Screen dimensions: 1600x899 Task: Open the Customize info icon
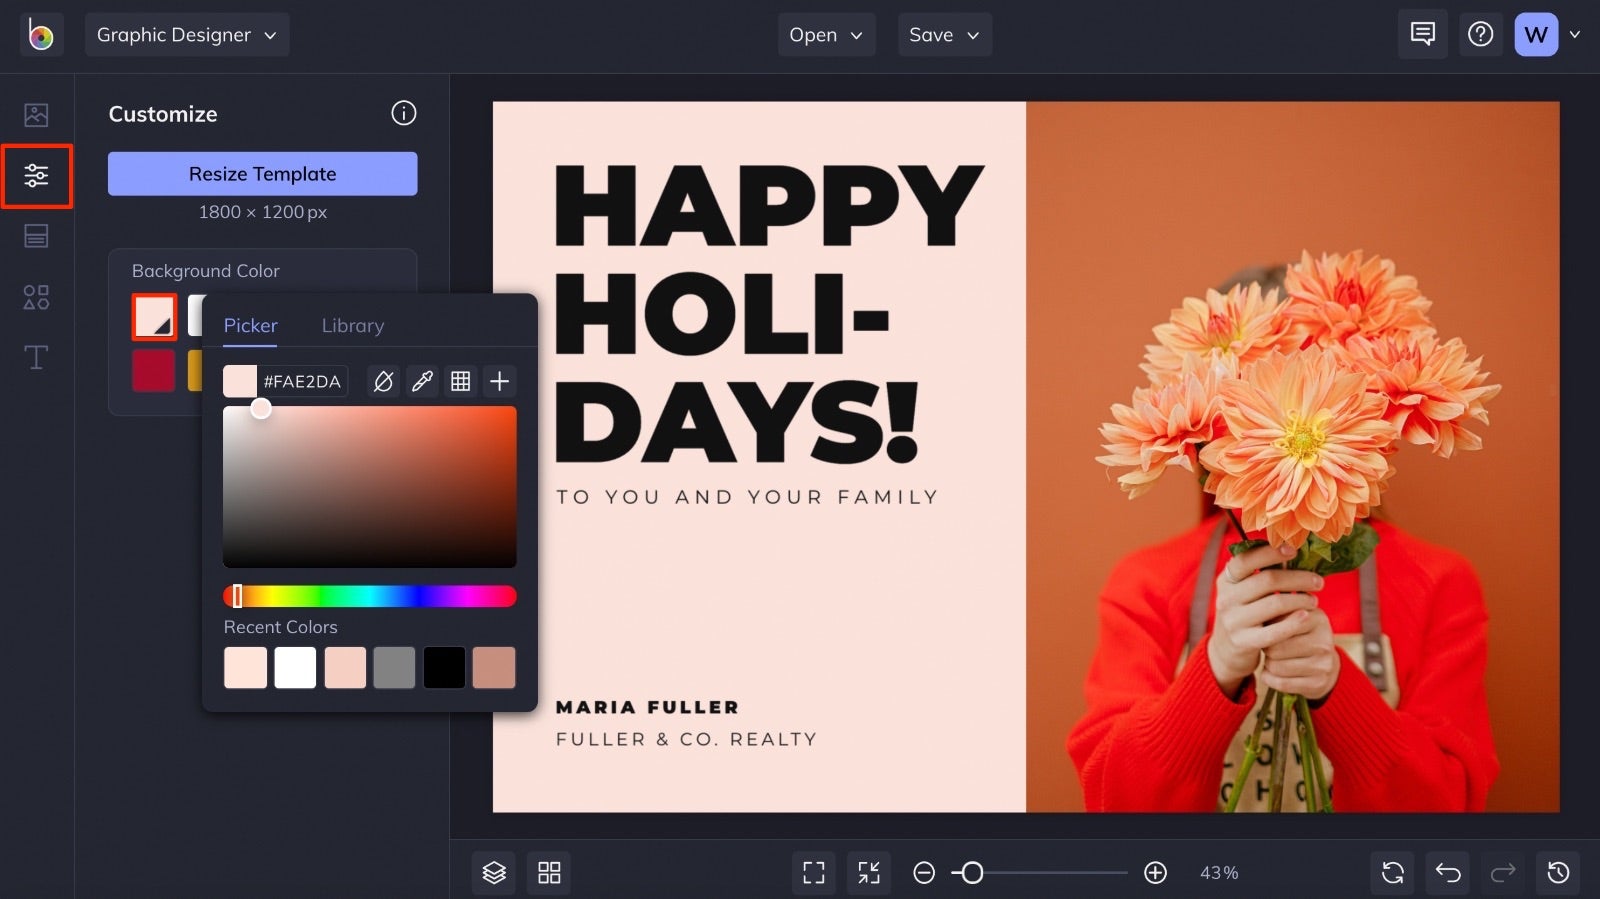[403, 113]
